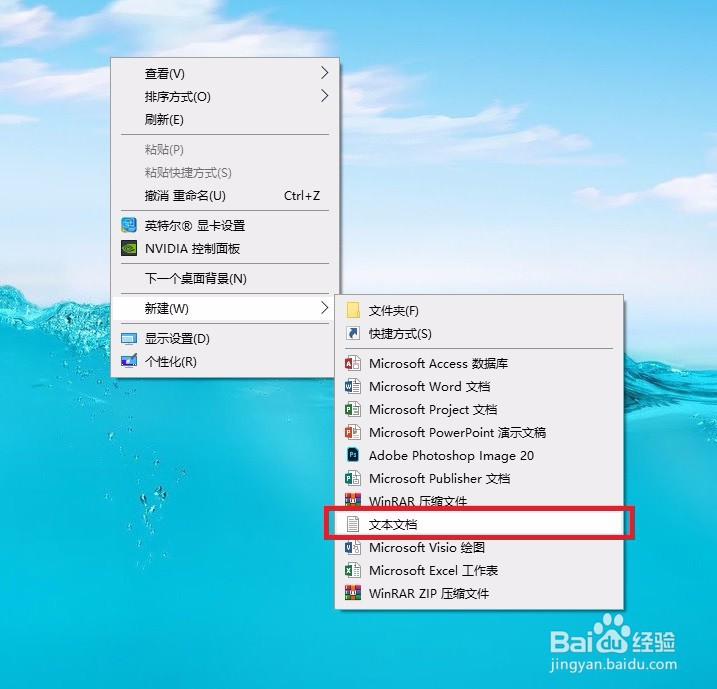Select 刷新(E) from context menu
Viewport: 717px width, 689px height.
coord(225,120)
